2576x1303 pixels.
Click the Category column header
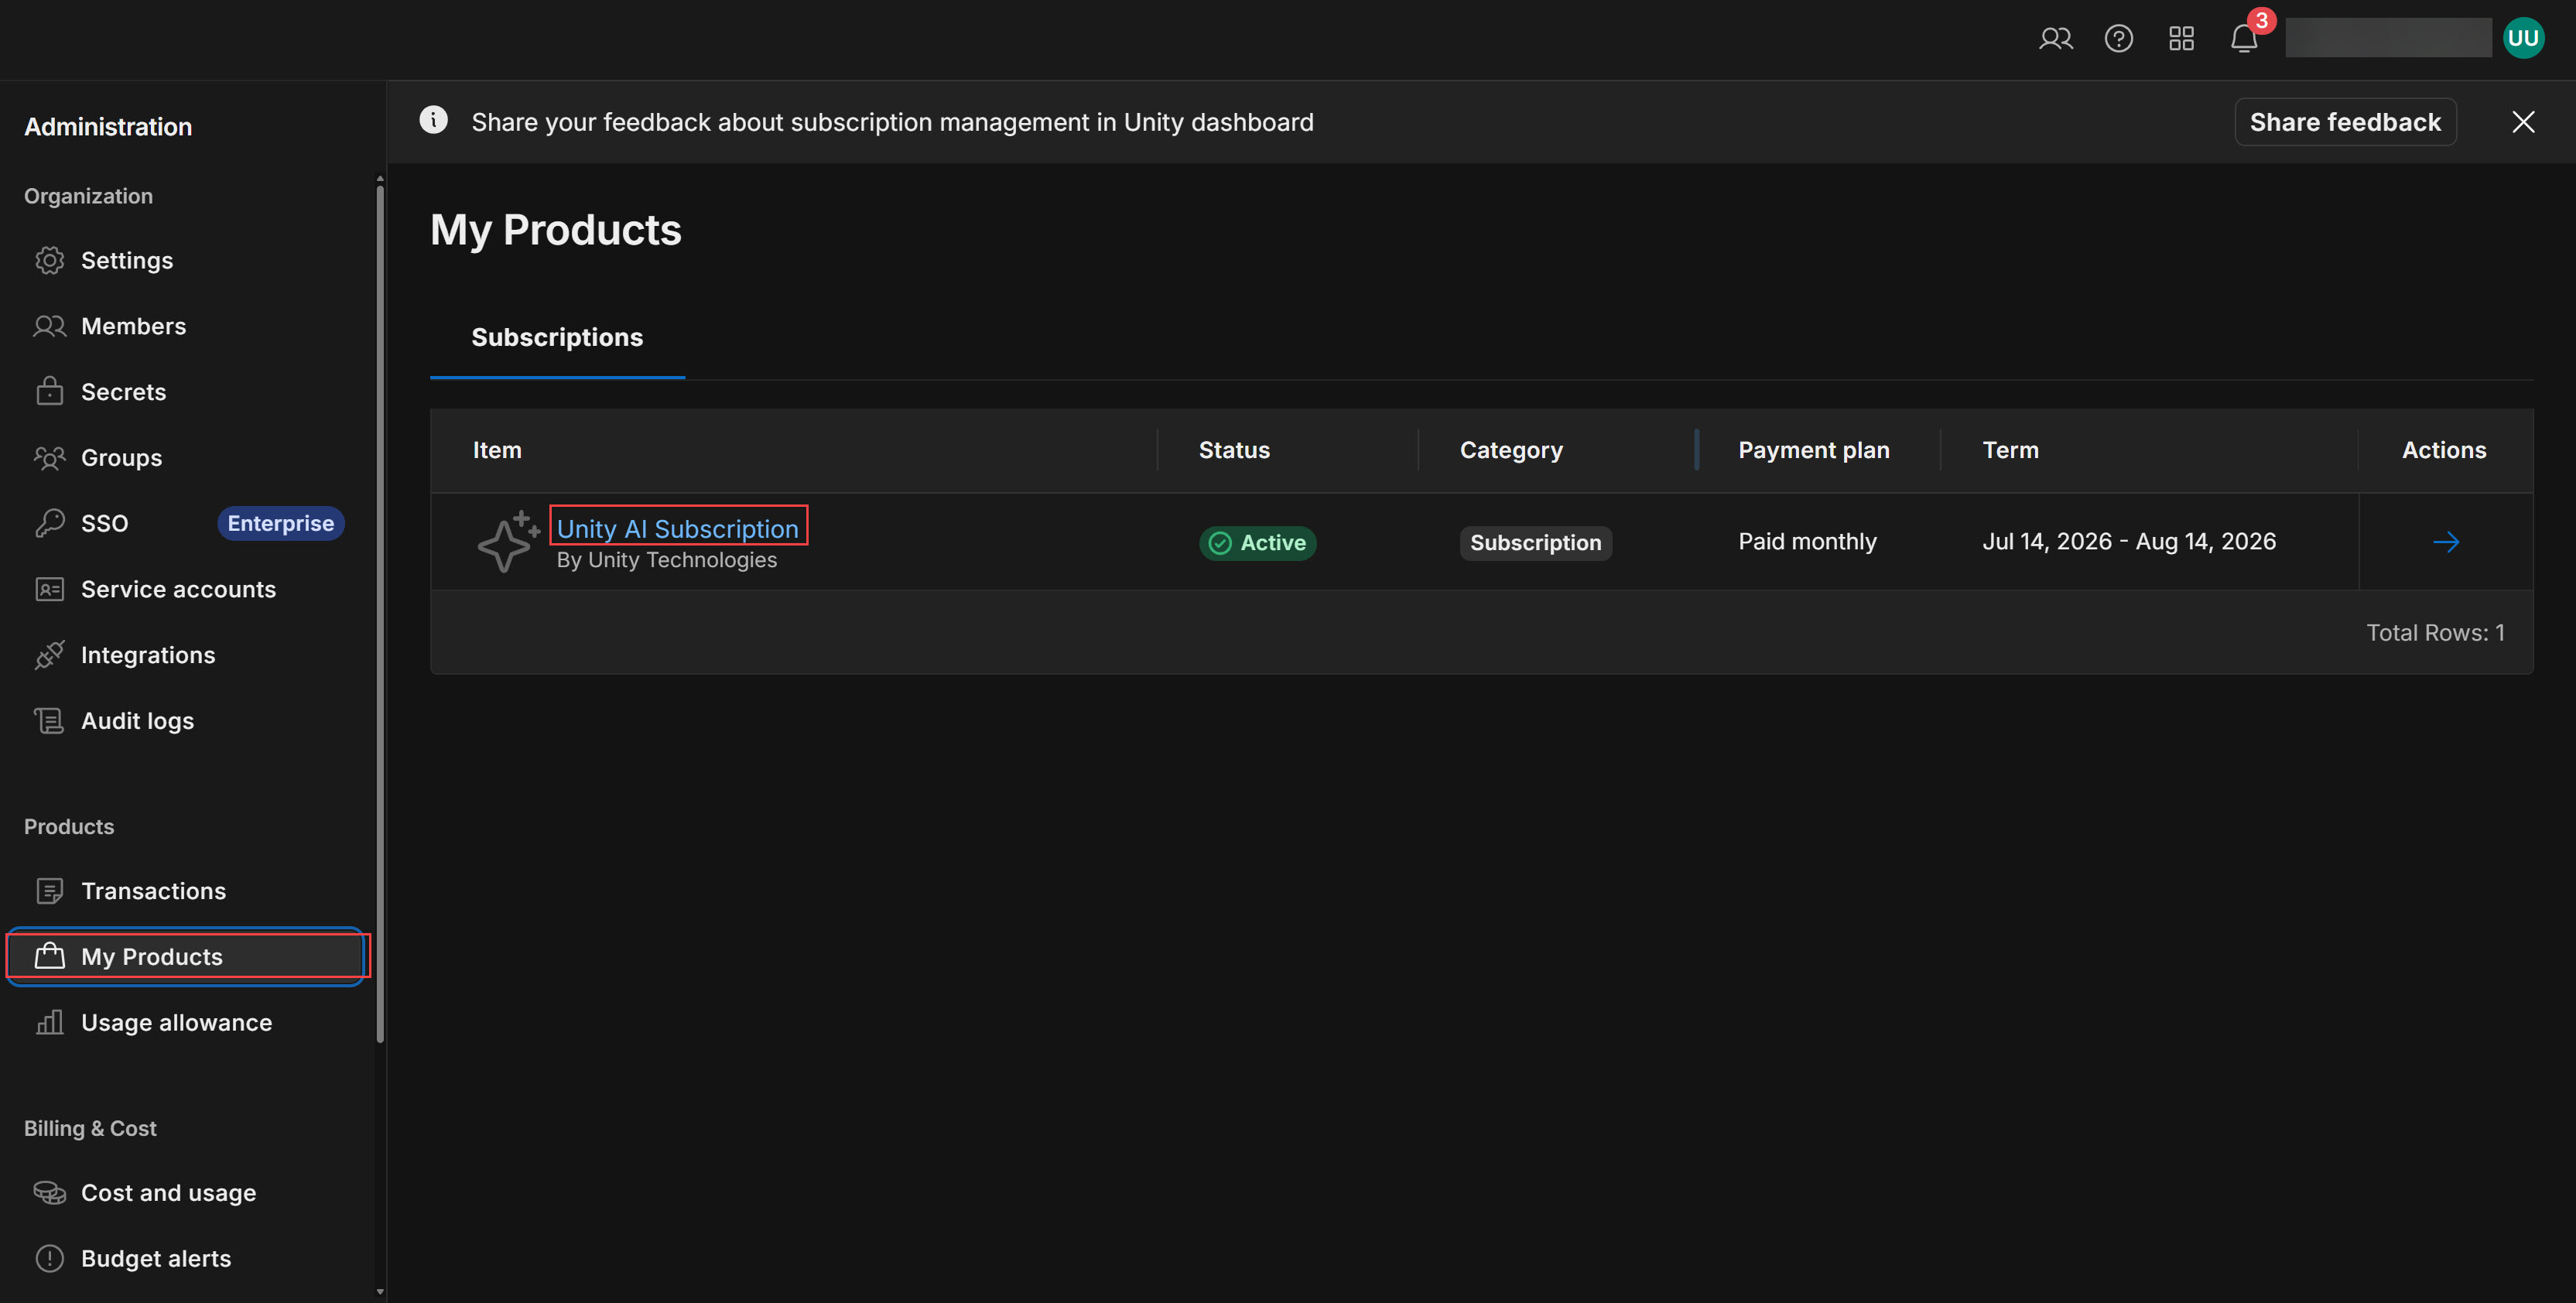pyautogui.click(x=1511, y=451)
